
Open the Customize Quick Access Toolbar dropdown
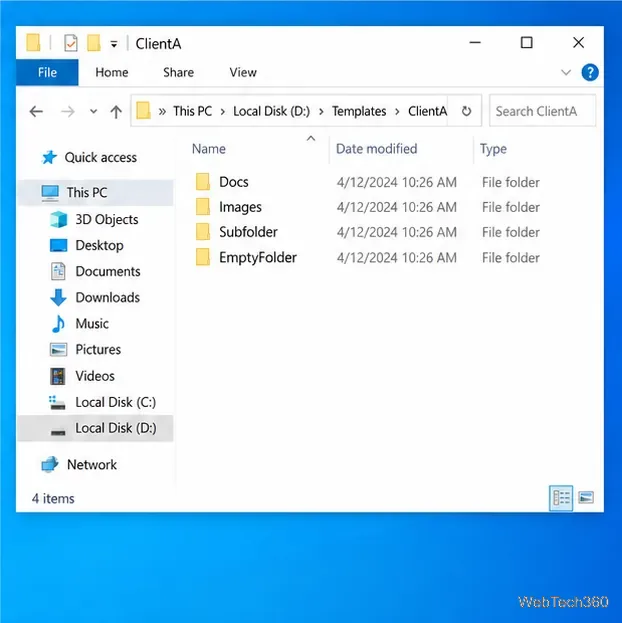[x=114, y=44]
